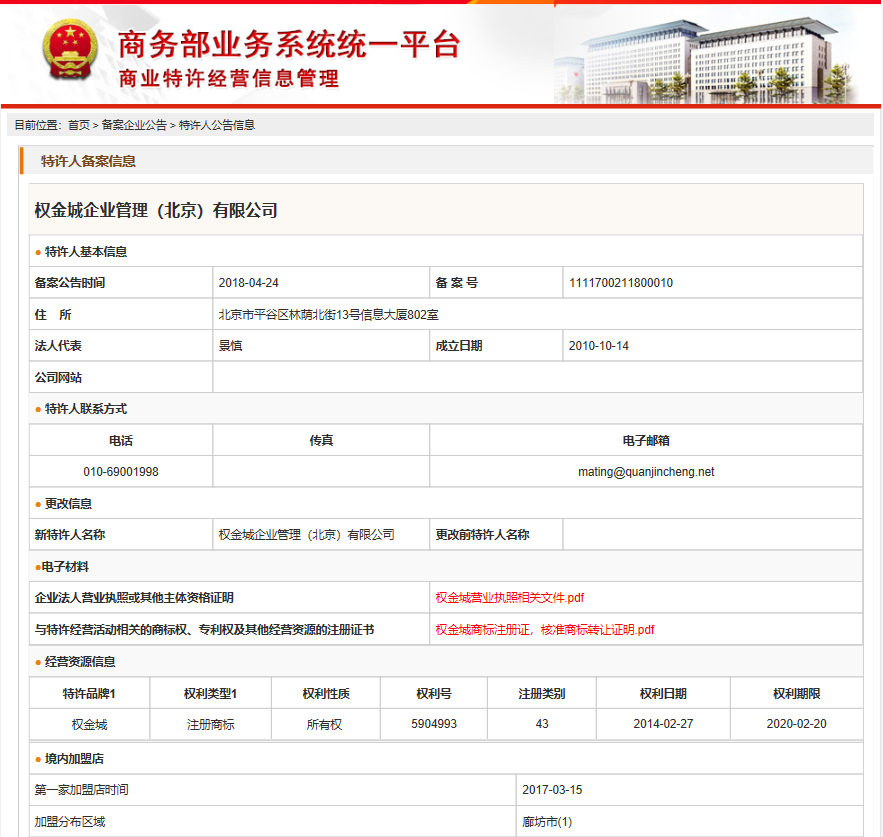Viewport: 883px width, 837px height.
Task: Click the 经营资源信息 section header
Action: (80, 662)
